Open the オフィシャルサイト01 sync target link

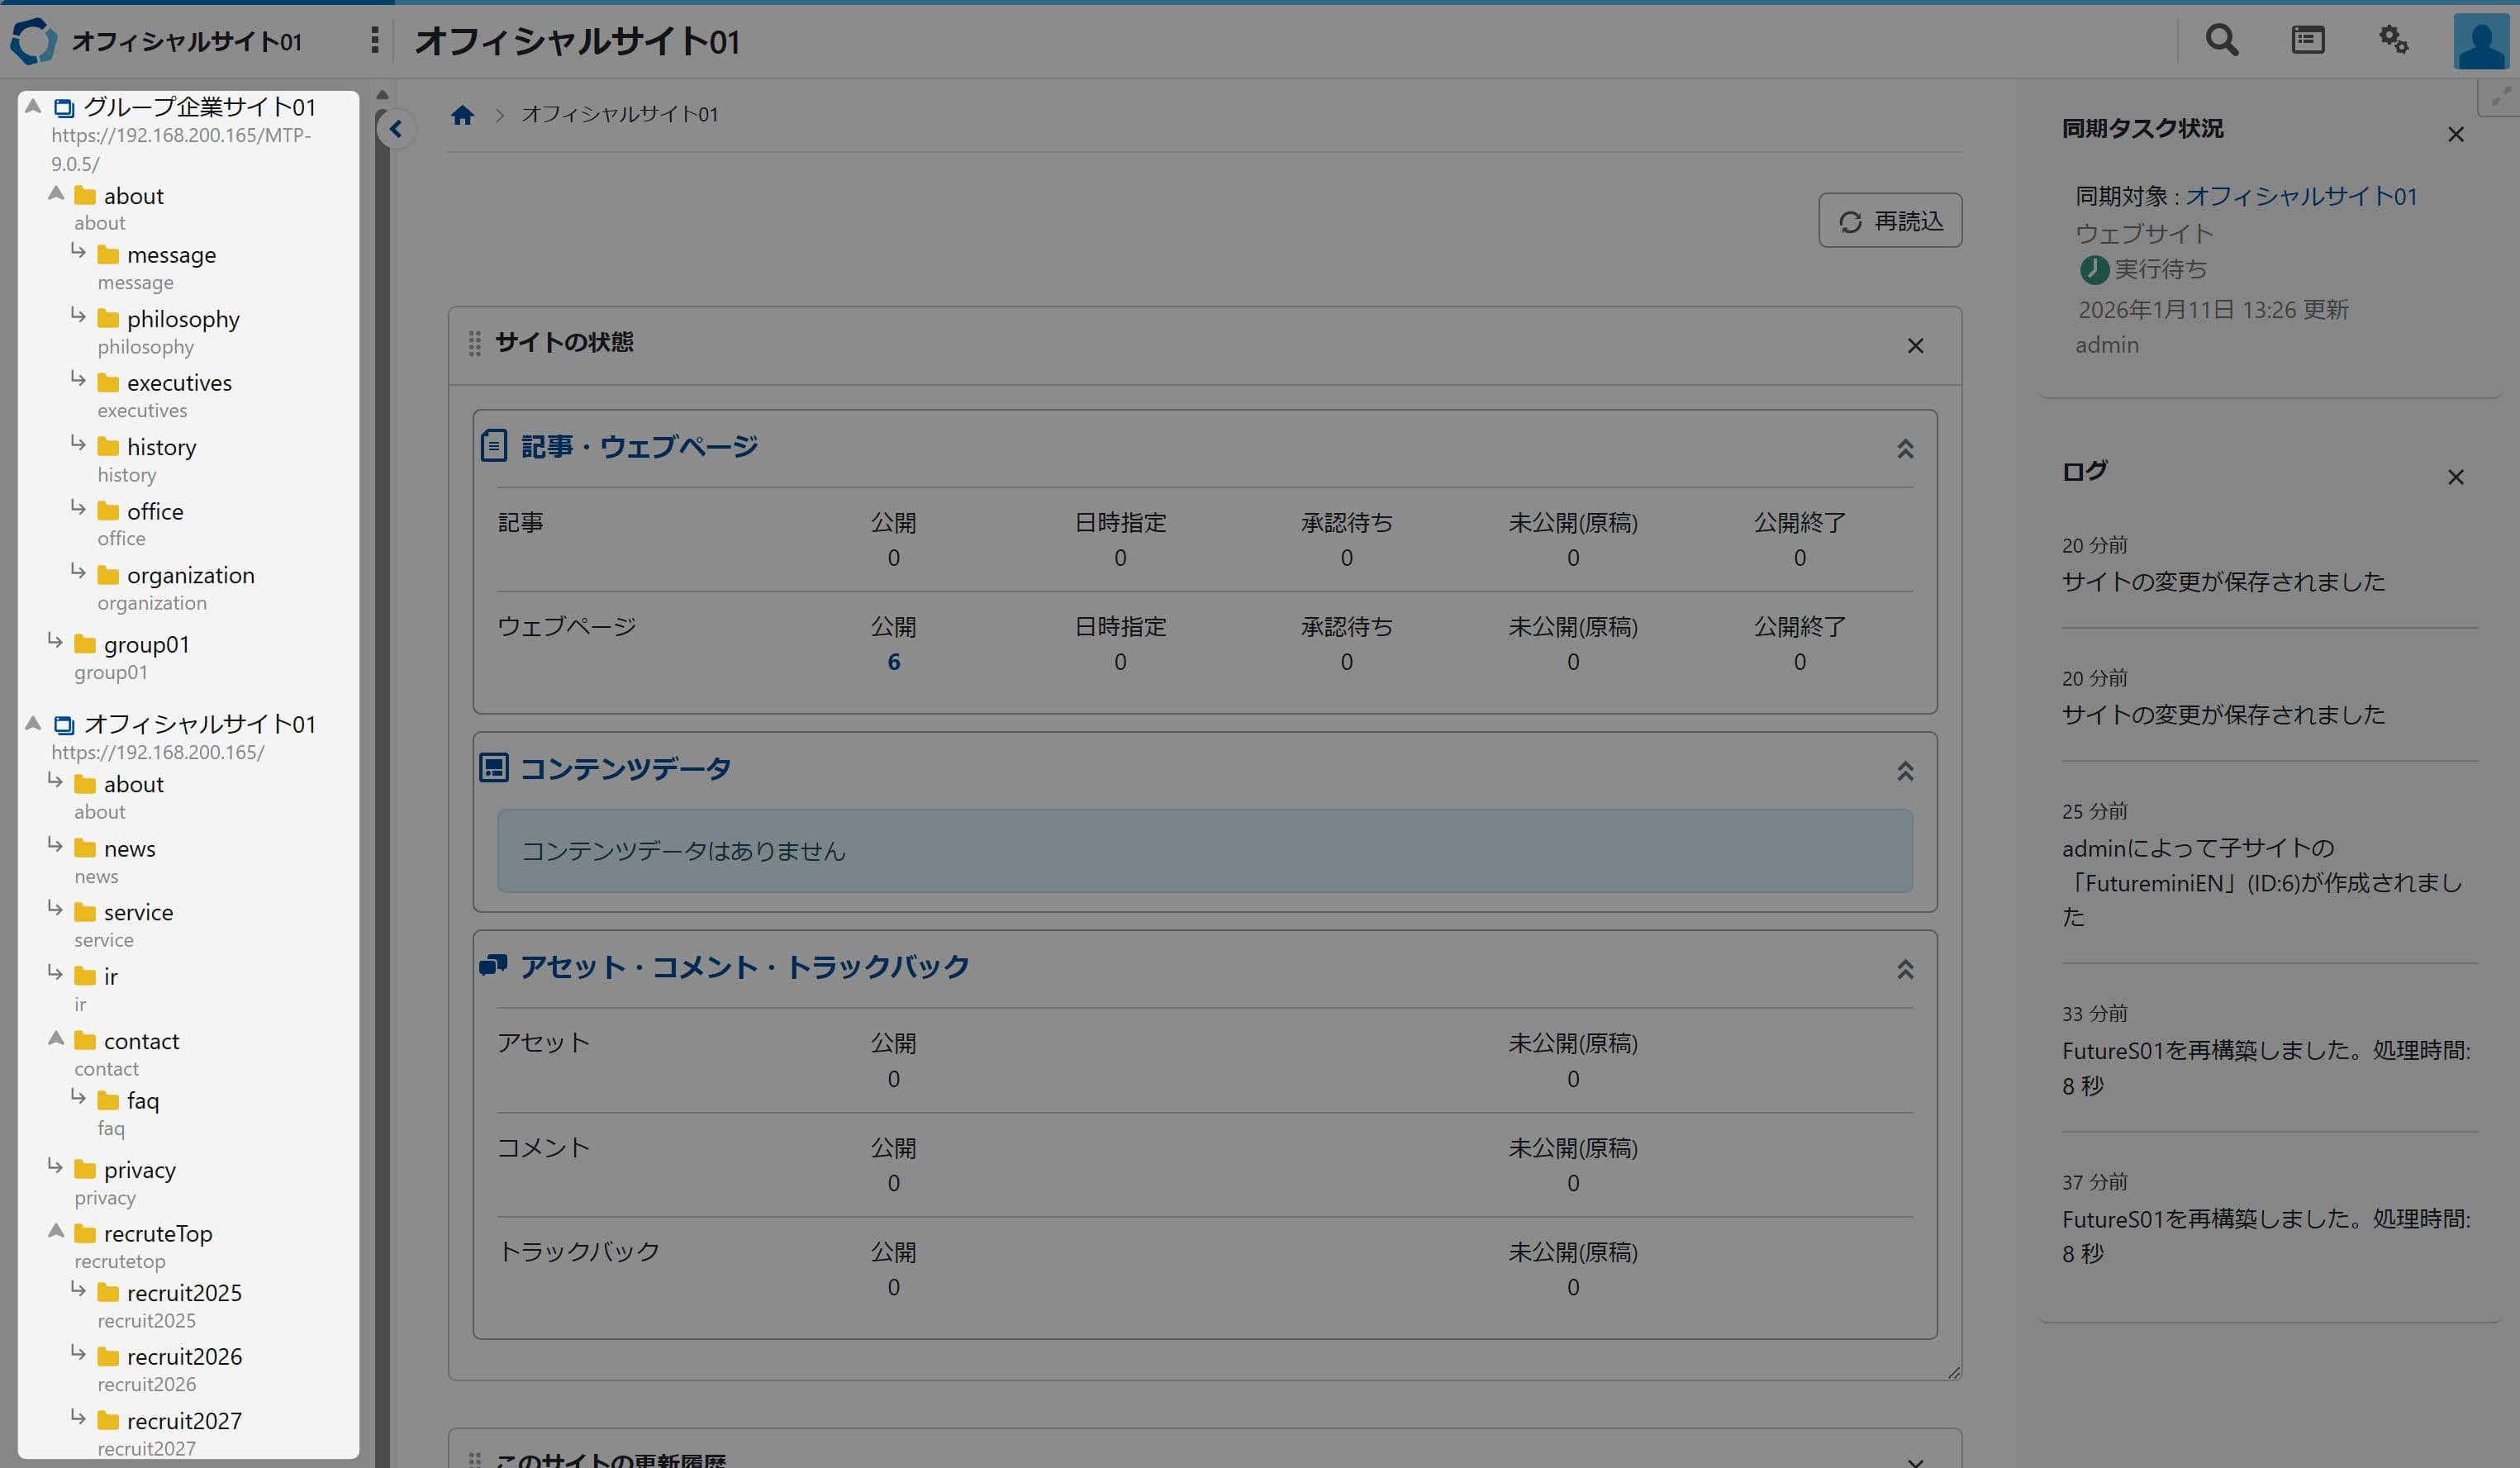pyautogui.click(x=2300, y=197)
